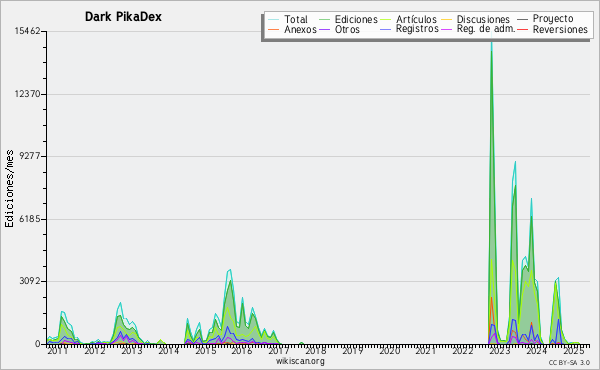Click the 2013 x-axis label
Viewport: 600px width, 370px height.
(132, 350)
